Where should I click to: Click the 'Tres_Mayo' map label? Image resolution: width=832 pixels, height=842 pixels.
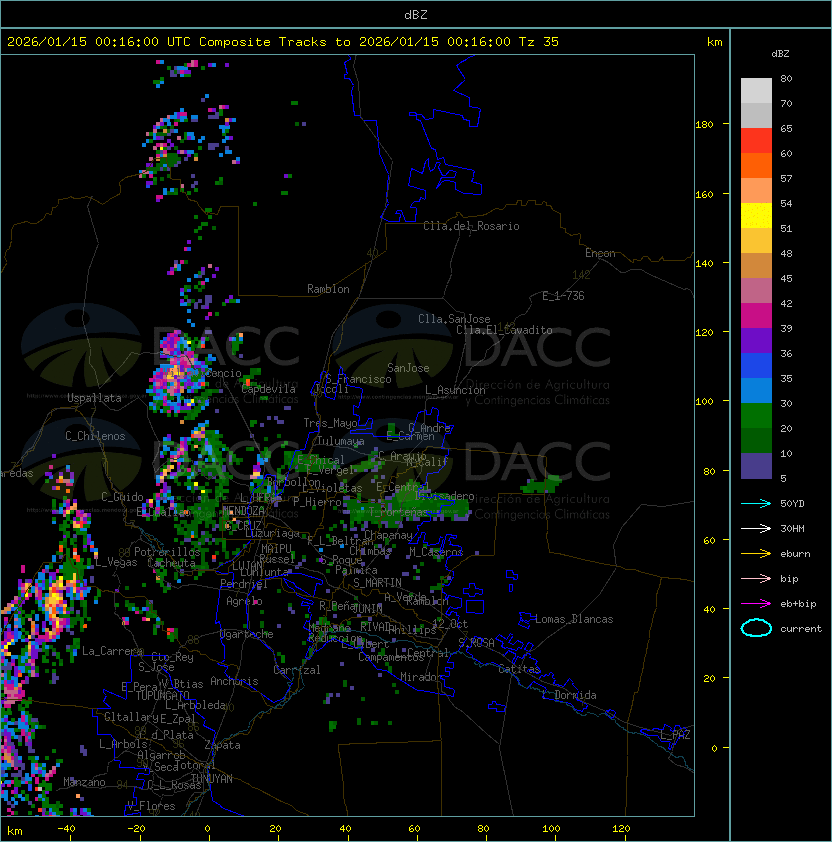[330, 423]
